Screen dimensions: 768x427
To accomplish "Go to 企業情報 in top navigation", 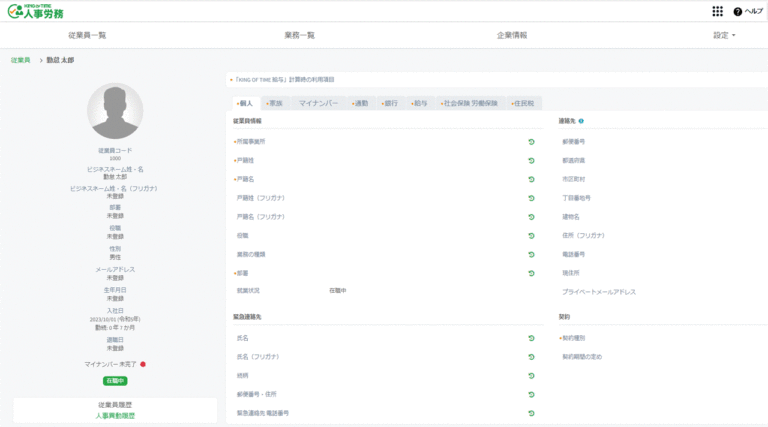I will 512,35.
